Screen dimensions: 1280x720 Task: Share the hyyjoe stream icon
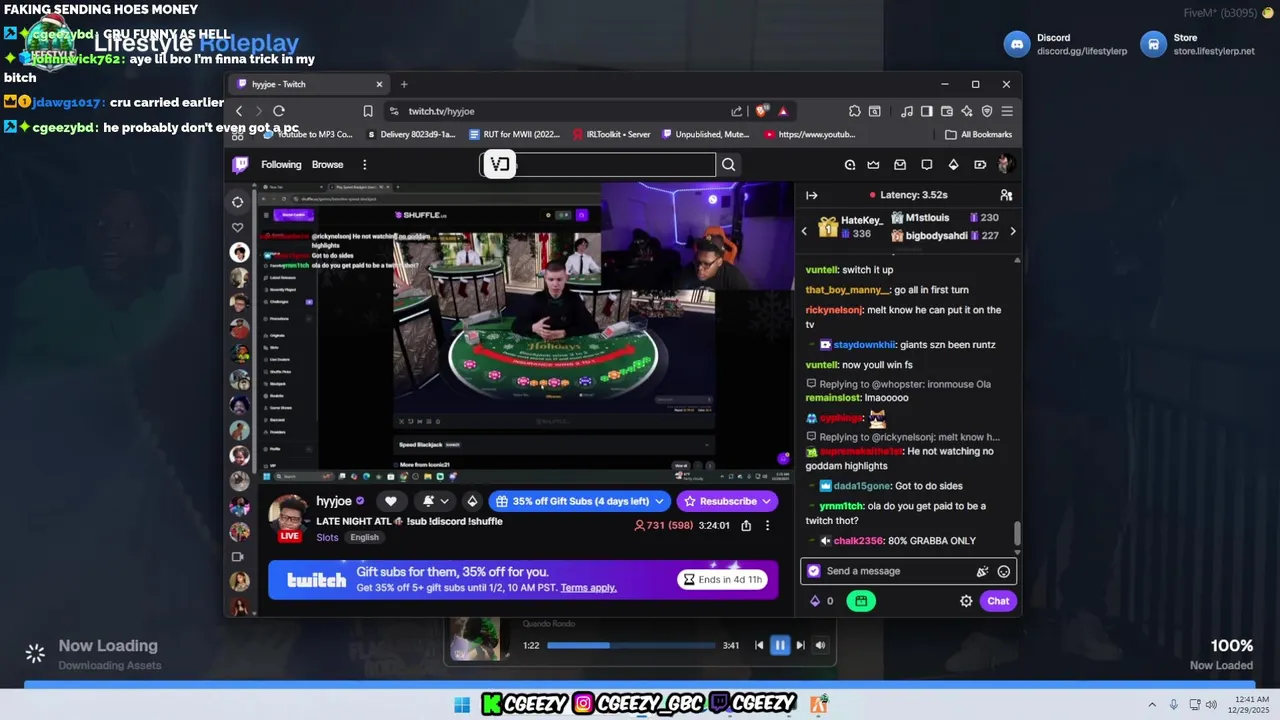point(746,525)
